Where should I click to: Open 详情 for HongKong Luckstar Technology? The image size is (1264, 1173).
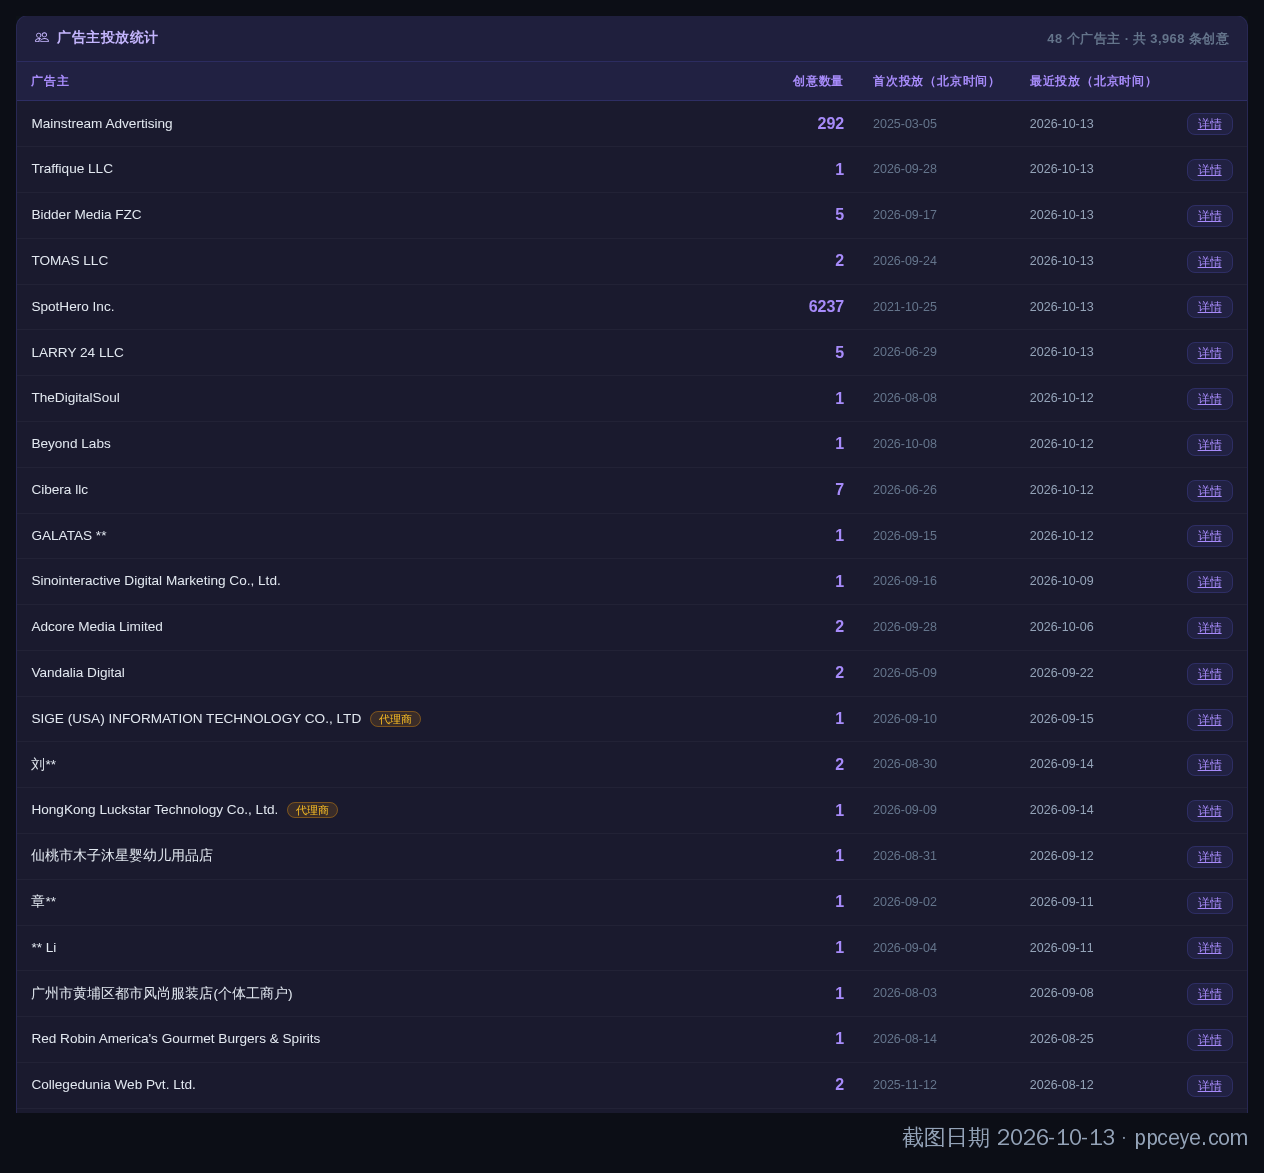click(x=1210, y=811)
